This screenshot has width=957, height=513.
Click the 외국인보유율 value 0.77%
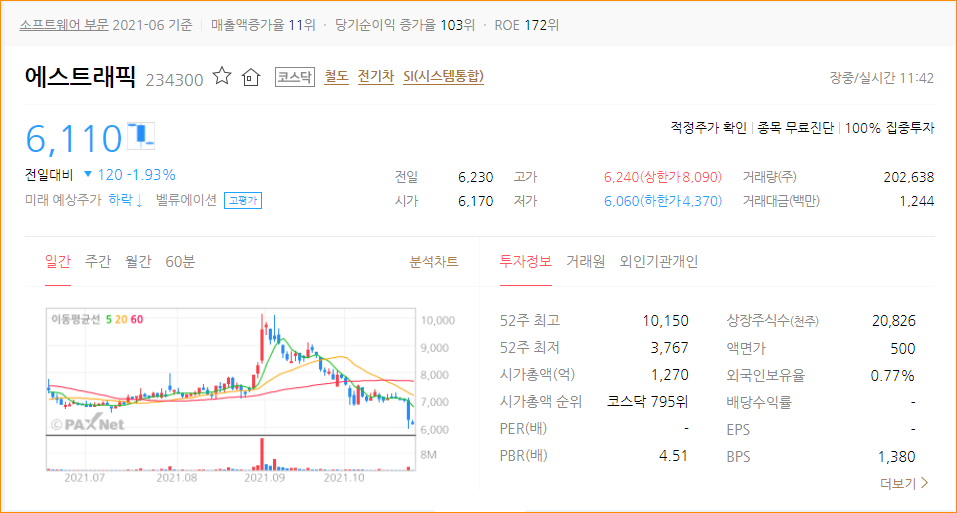[892, 375]
